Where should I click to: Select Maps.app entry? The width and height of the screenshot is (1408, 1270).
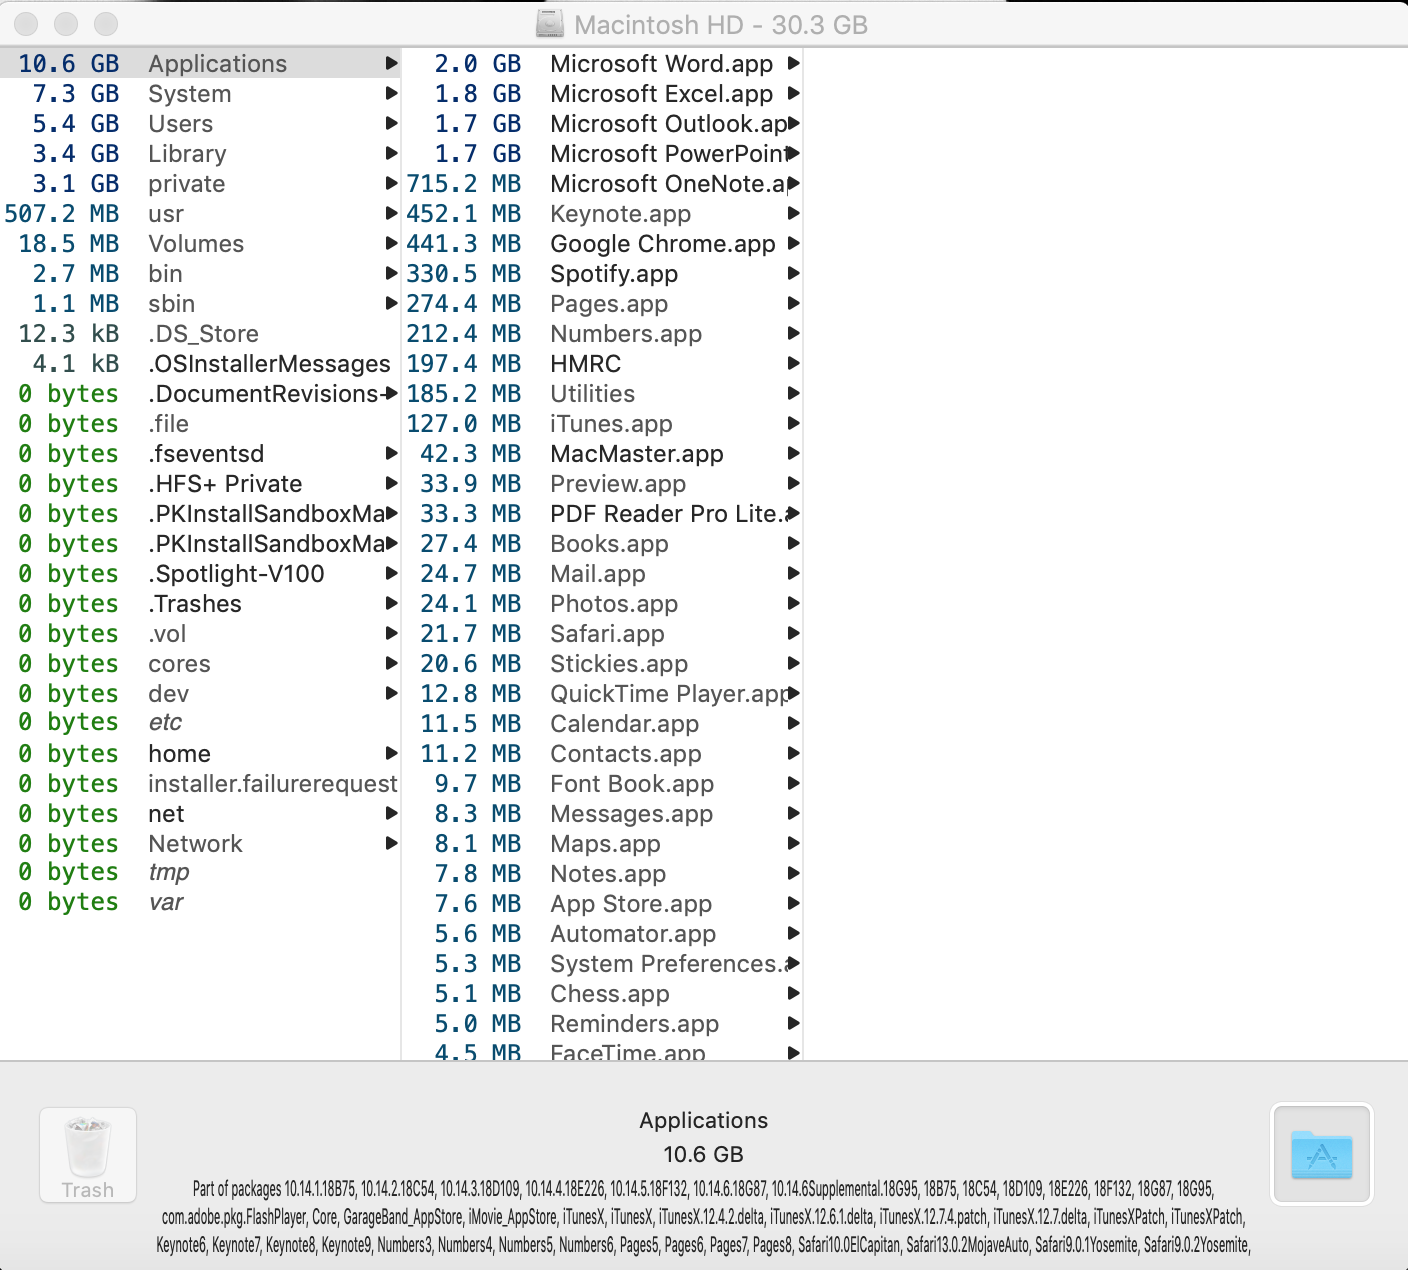click(603, 844)
